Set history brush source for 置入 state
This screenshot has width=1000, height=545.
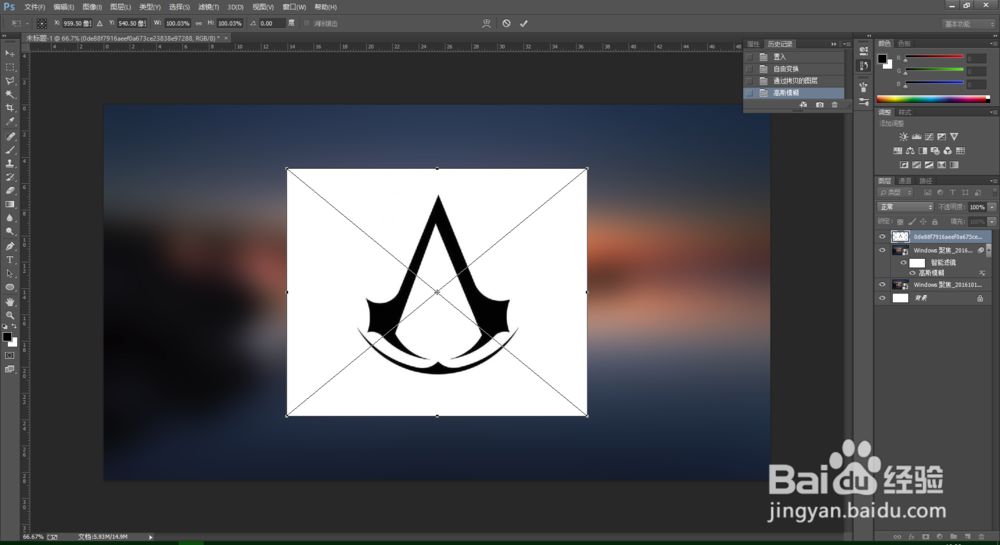click(x=749, y=57)
